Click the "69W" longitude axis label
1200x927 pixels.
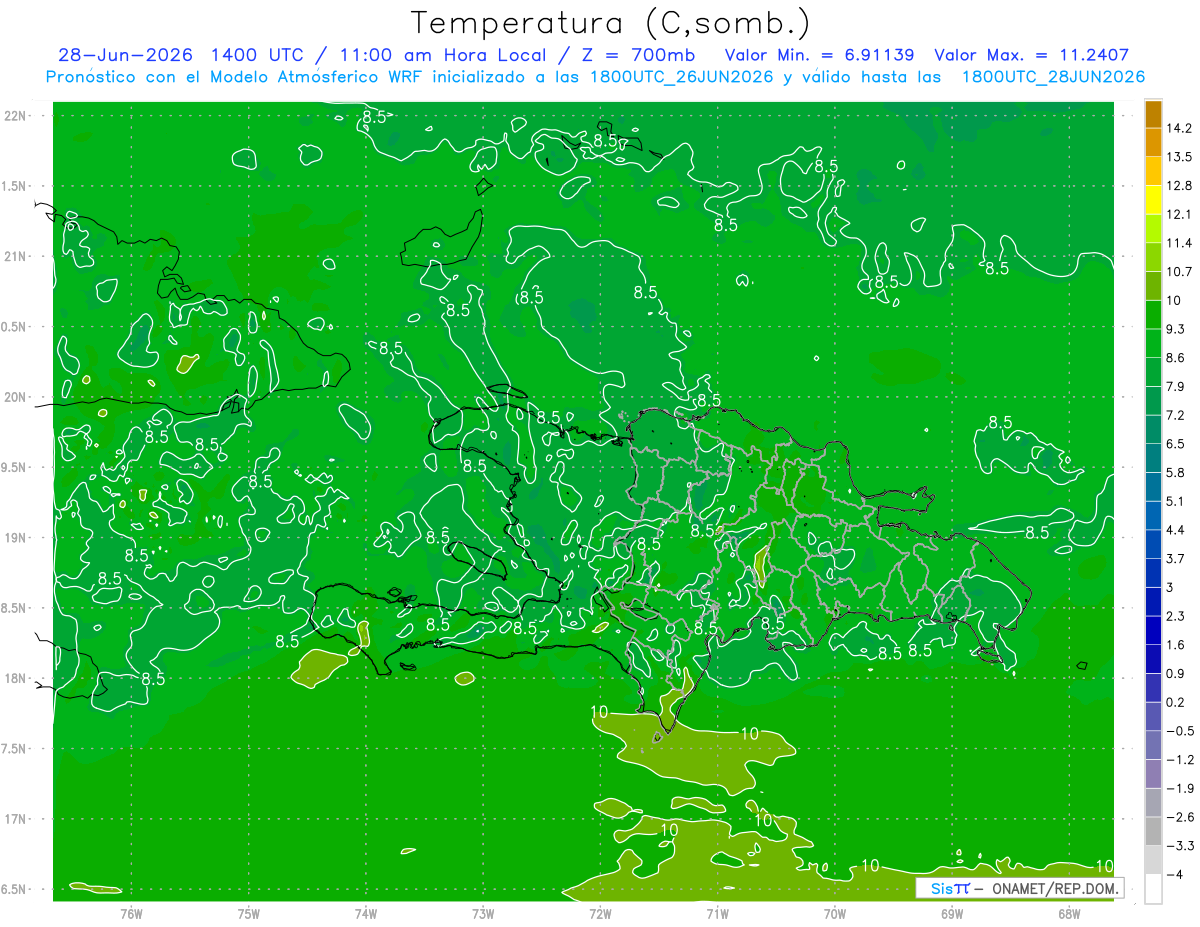click(x=952, y=913)
